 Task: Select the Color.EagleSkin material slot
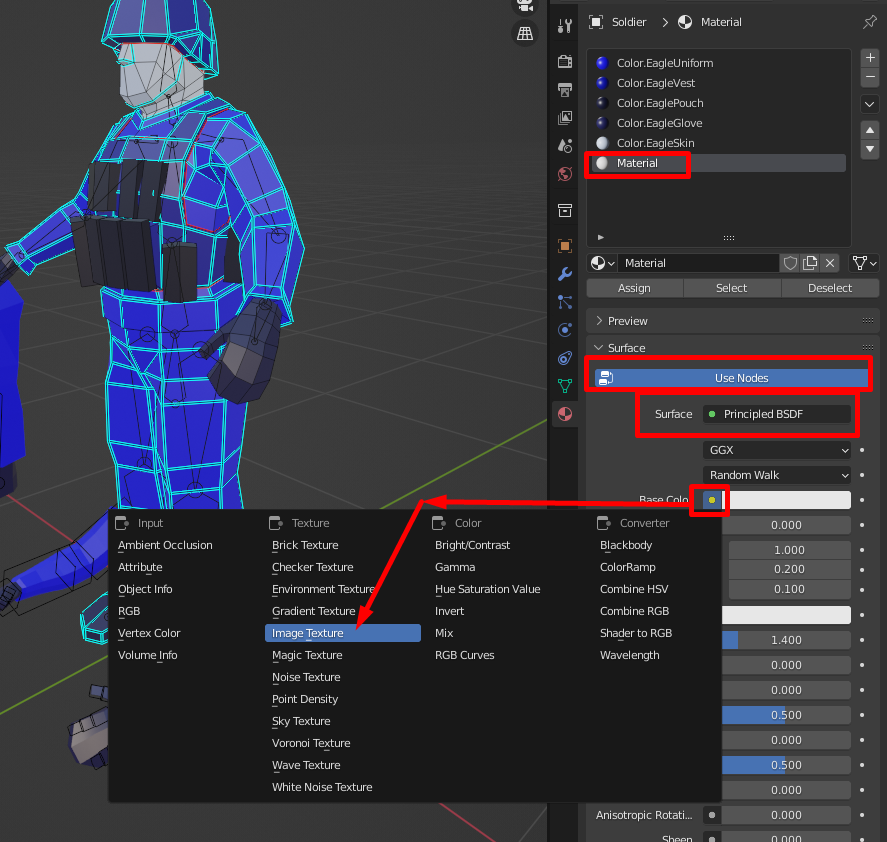point(718,143)
